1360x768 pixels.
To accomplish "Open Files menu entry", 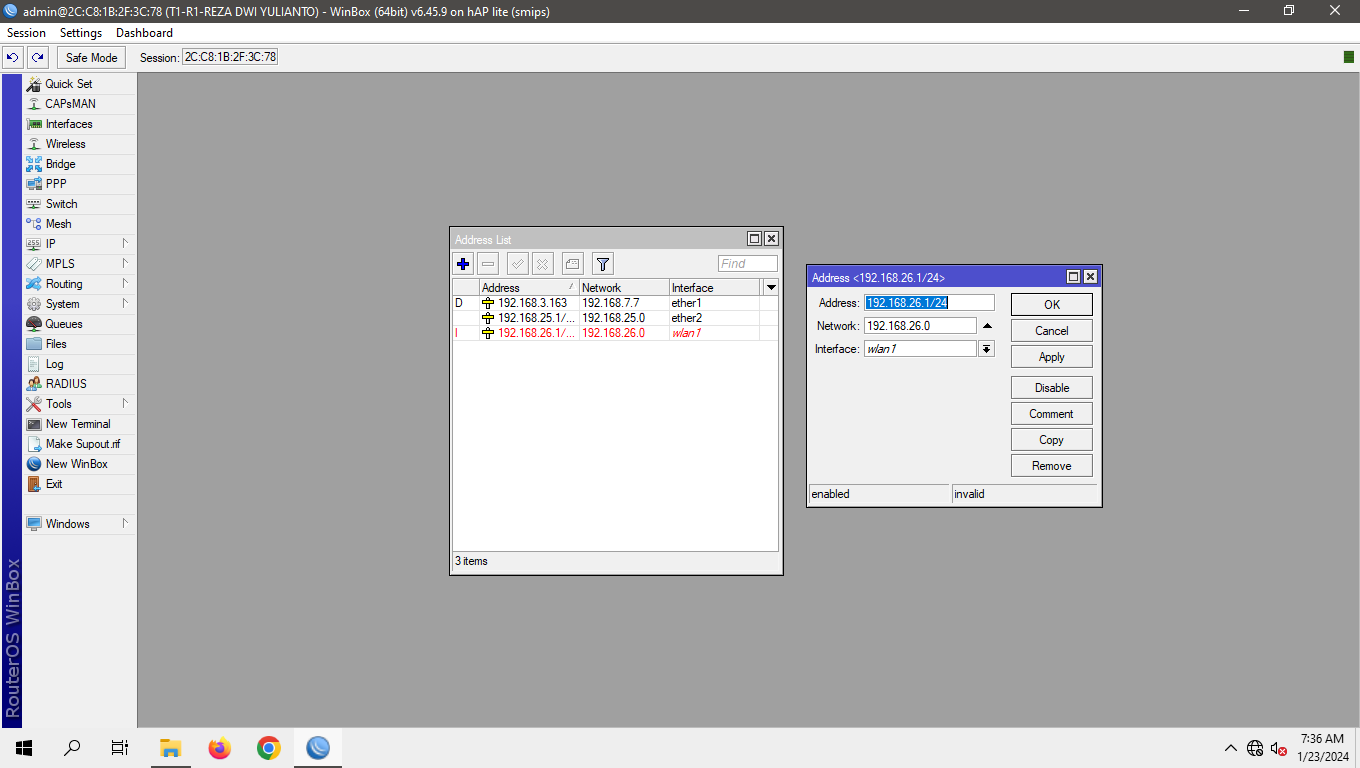I will [79, 344].
